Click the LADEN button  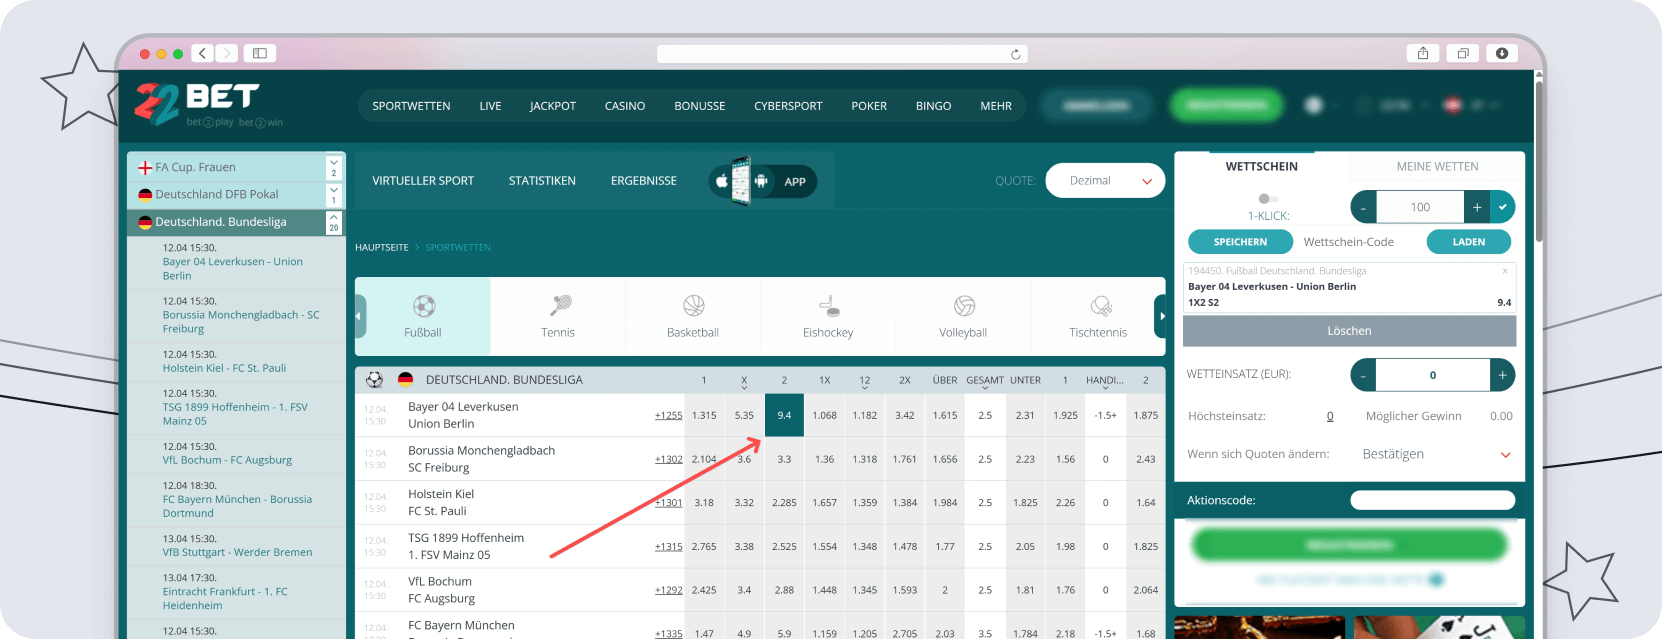(x=1468, y=242)
